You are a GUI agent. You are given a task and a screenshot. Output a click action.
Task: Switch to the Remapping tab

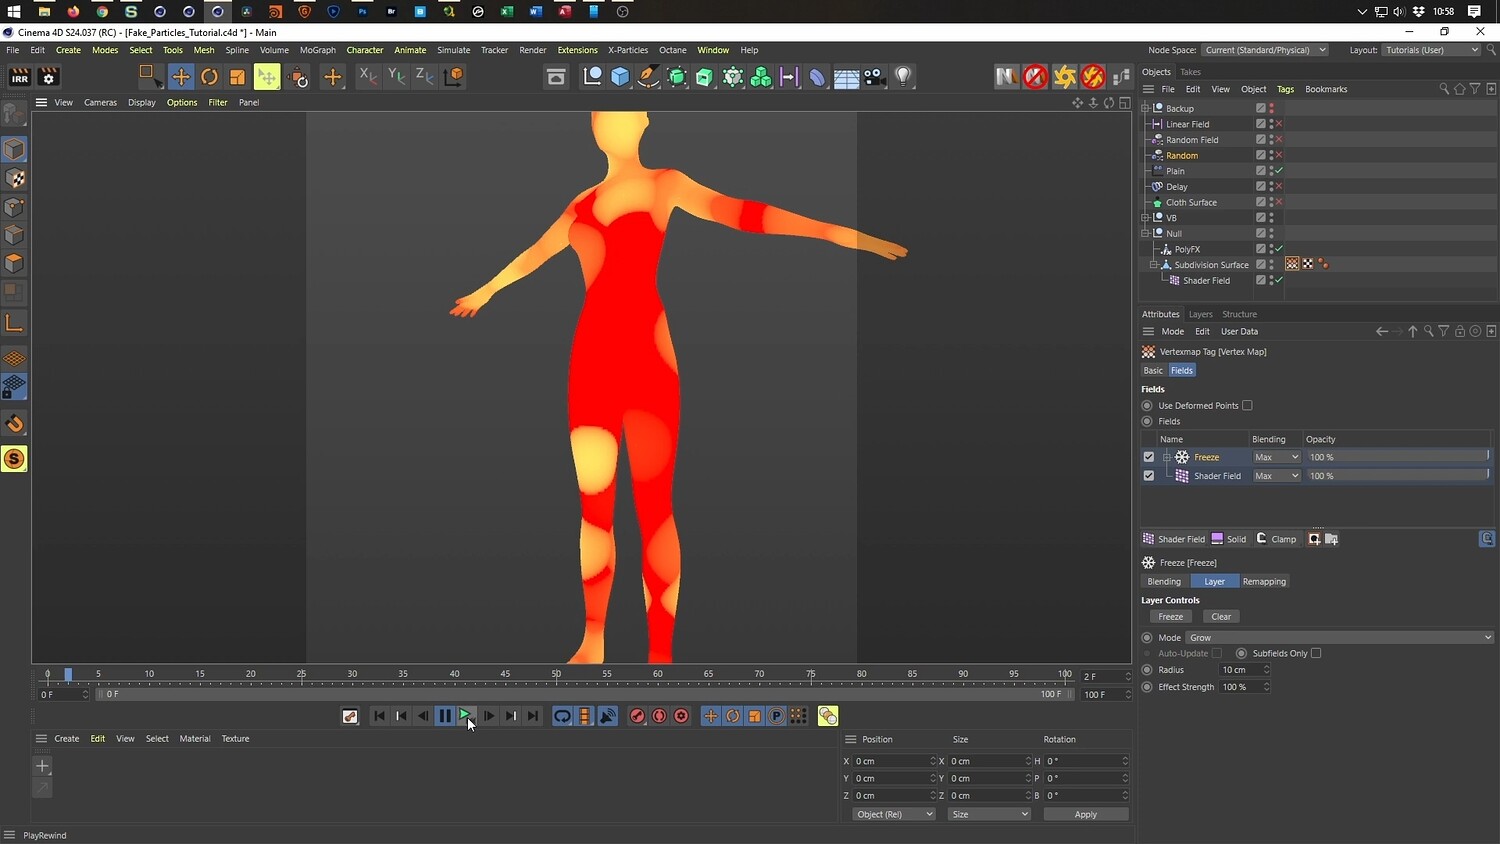[x=1264, y=582]
